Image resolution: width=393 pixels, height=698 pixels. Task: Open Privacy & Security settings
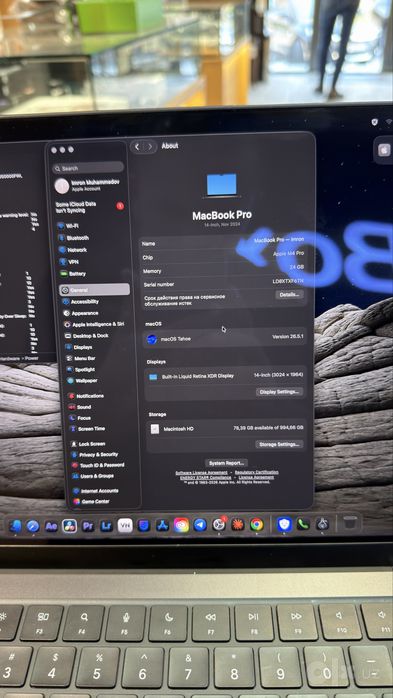[x=94, y=455]
